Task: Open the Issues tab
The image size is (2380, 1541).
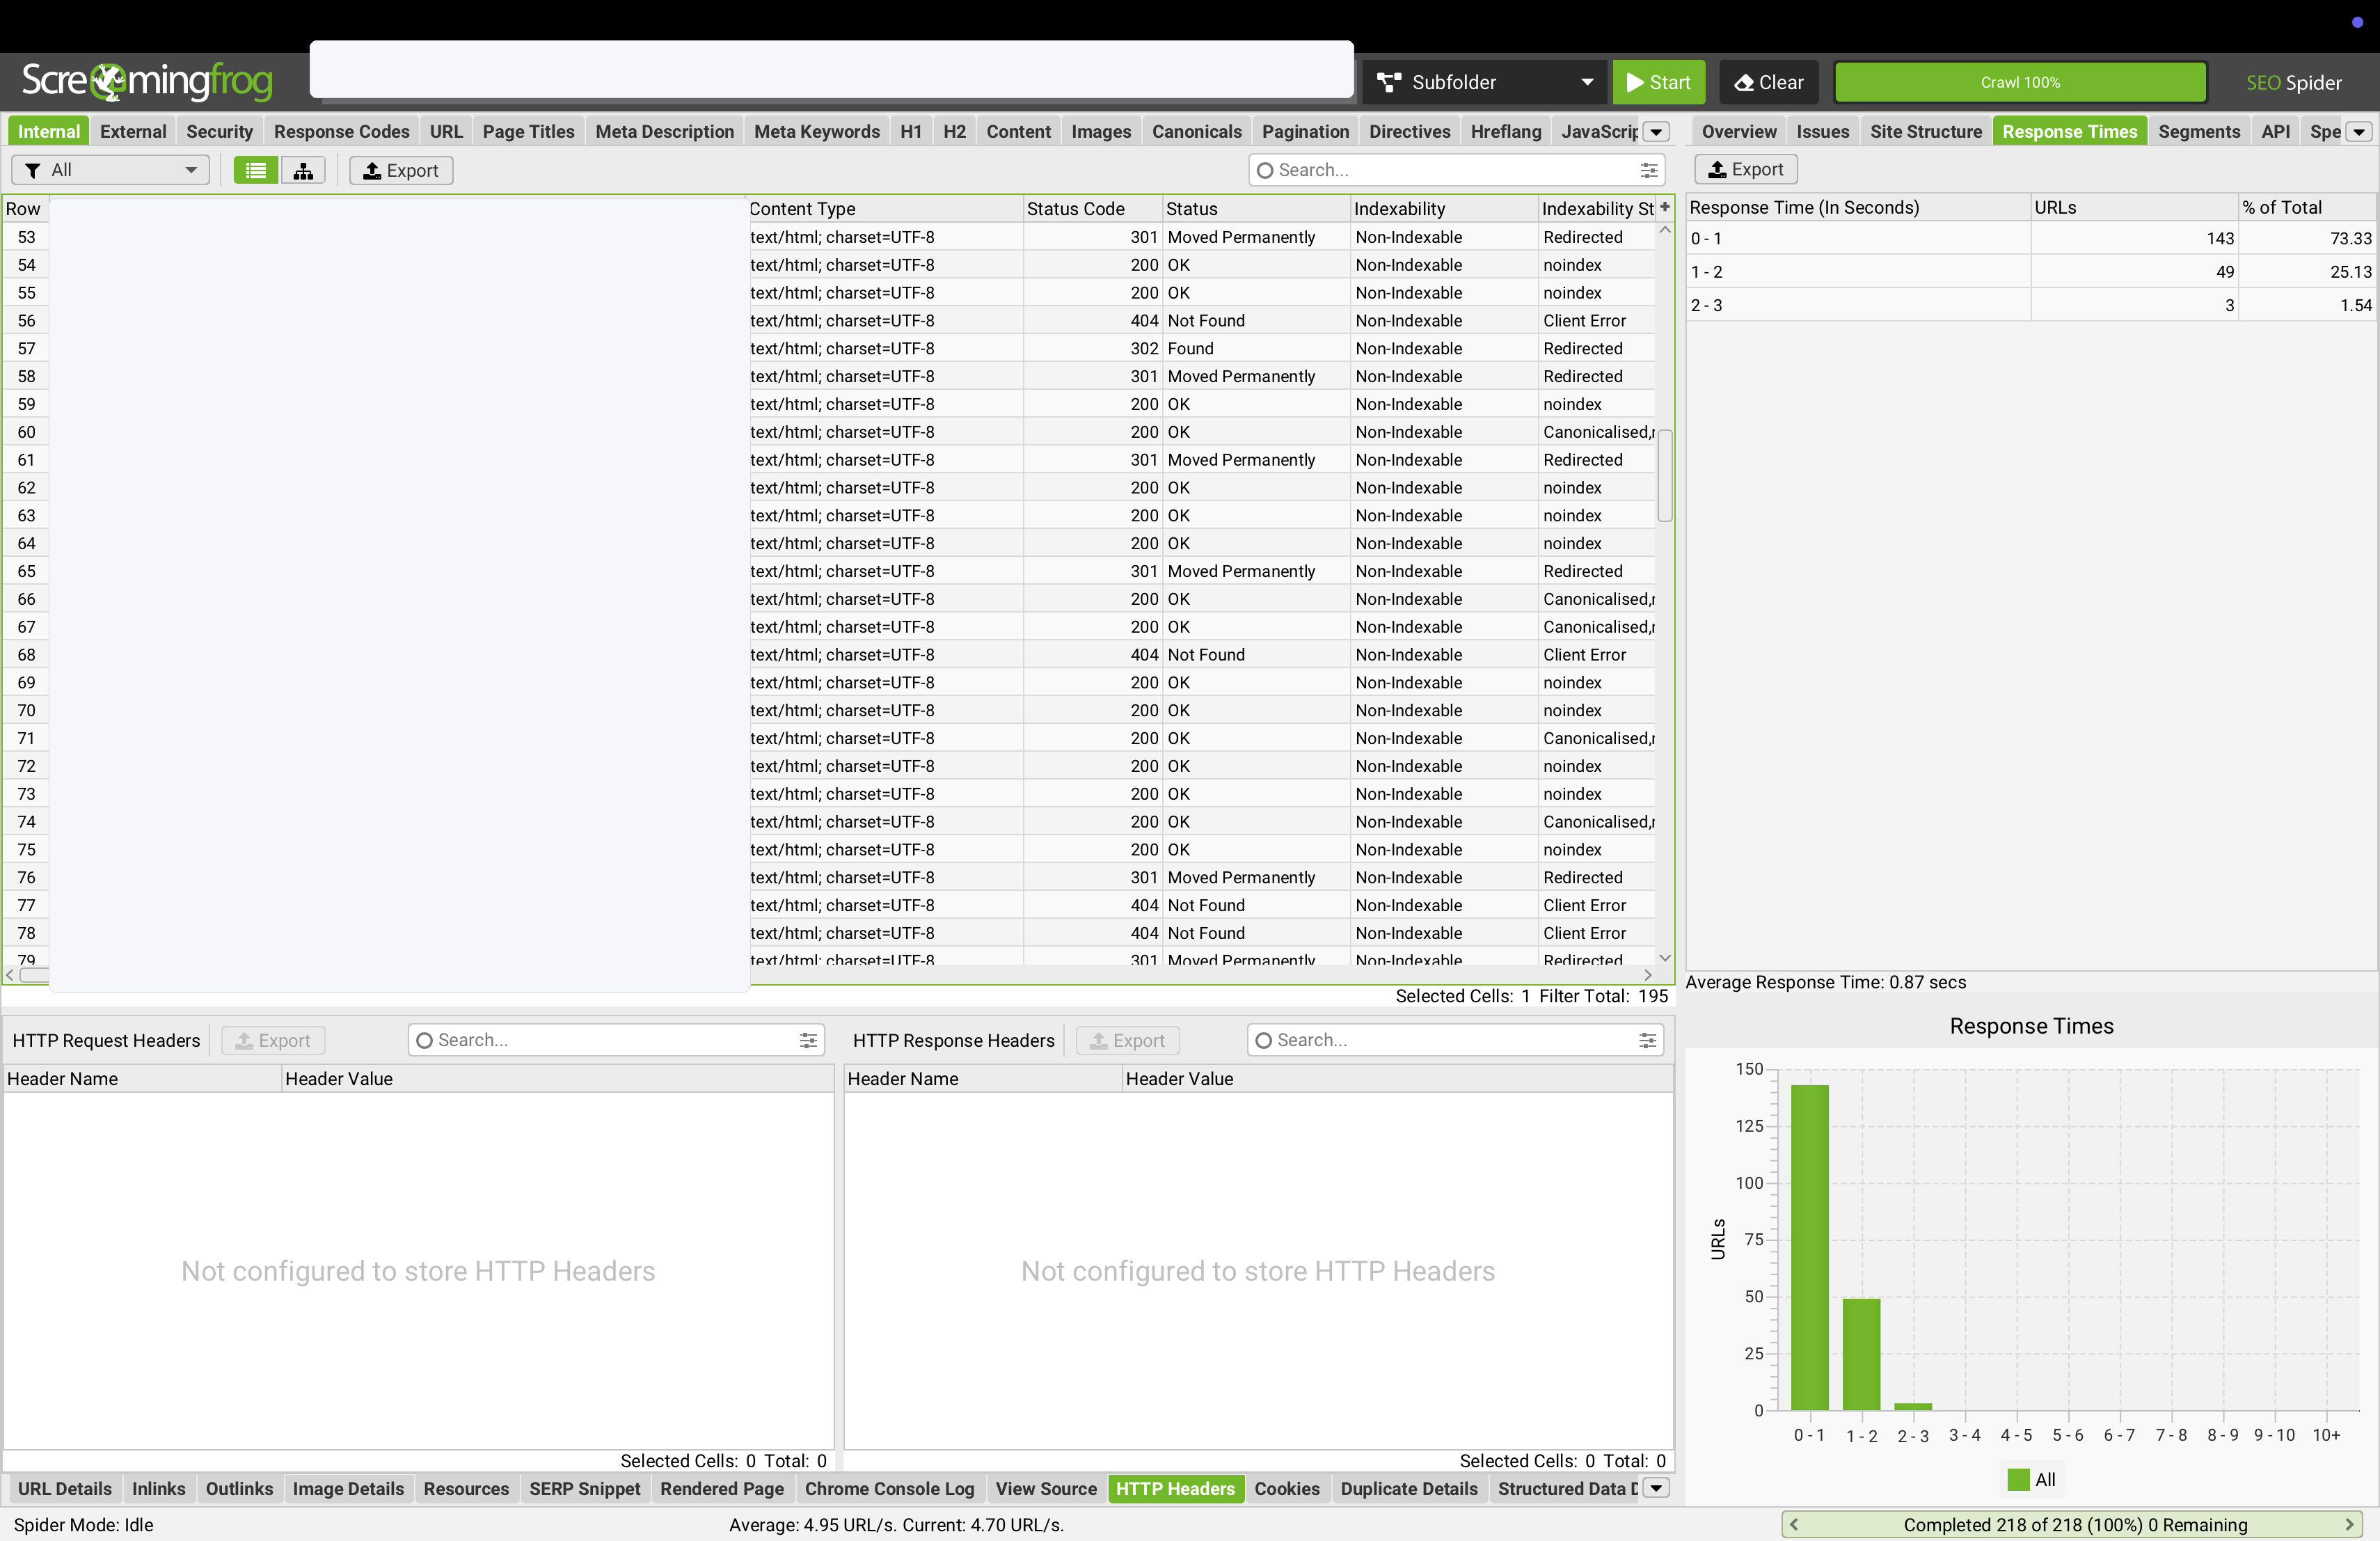Action: (1822, 131)
